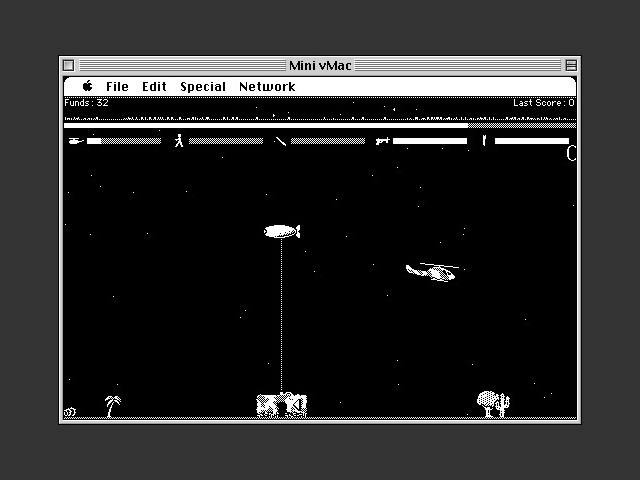Screen dimensions: 640x480
Task: Click the walking soldier status icon
Action: pos(179,140)
